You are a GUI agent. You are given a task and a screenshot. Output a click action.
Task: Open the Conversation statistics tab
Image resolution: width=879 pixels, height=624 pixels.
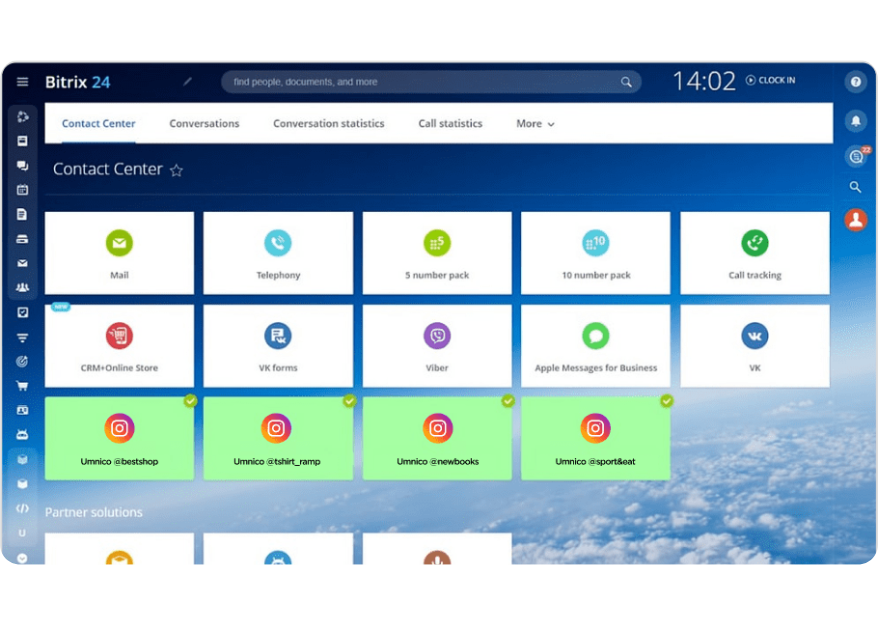coord(329,123)
